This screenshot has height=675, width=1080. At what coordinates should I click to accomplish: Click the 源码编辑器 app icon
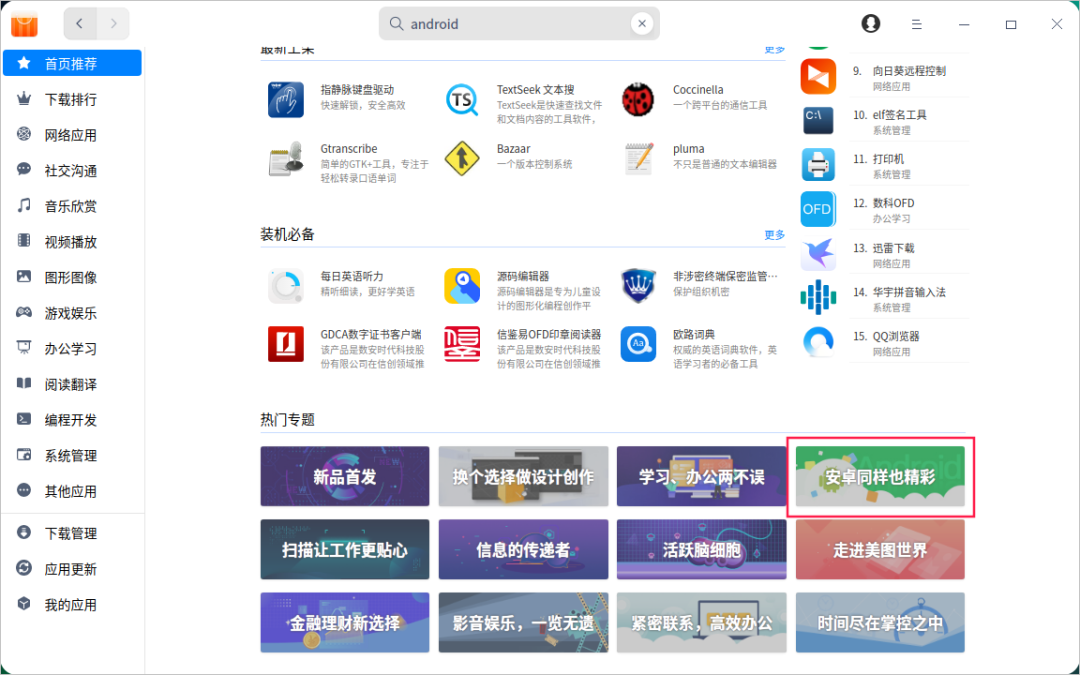[462, 286]
